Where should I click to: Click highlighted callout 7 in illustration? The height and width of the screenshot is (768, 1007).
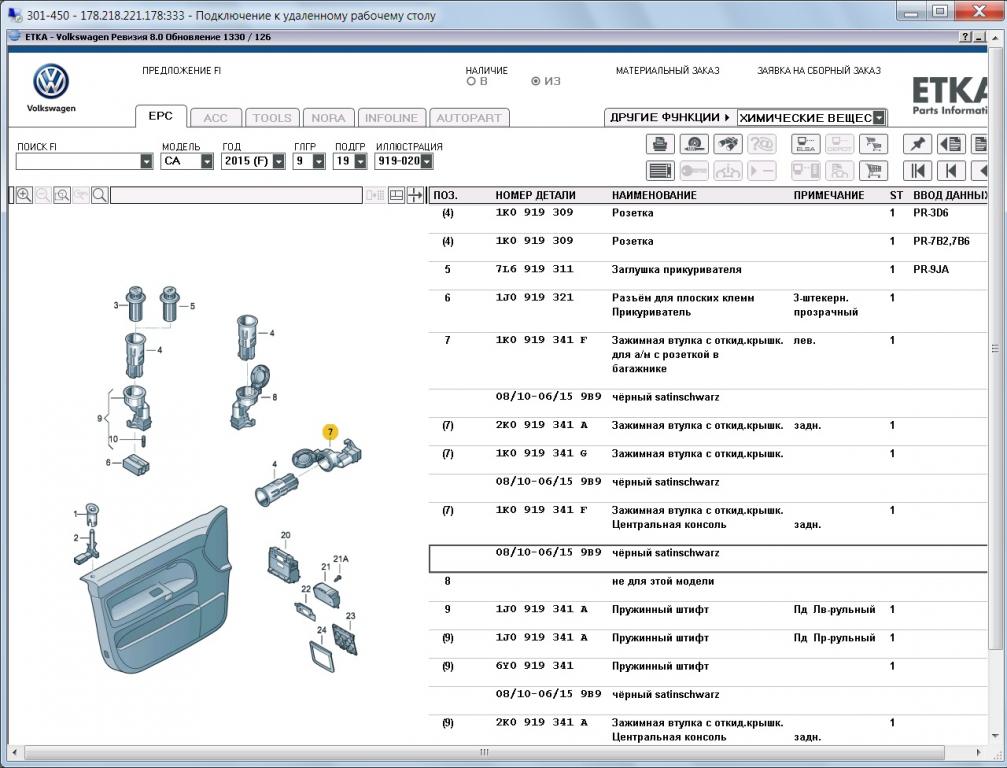click(330, 432)
